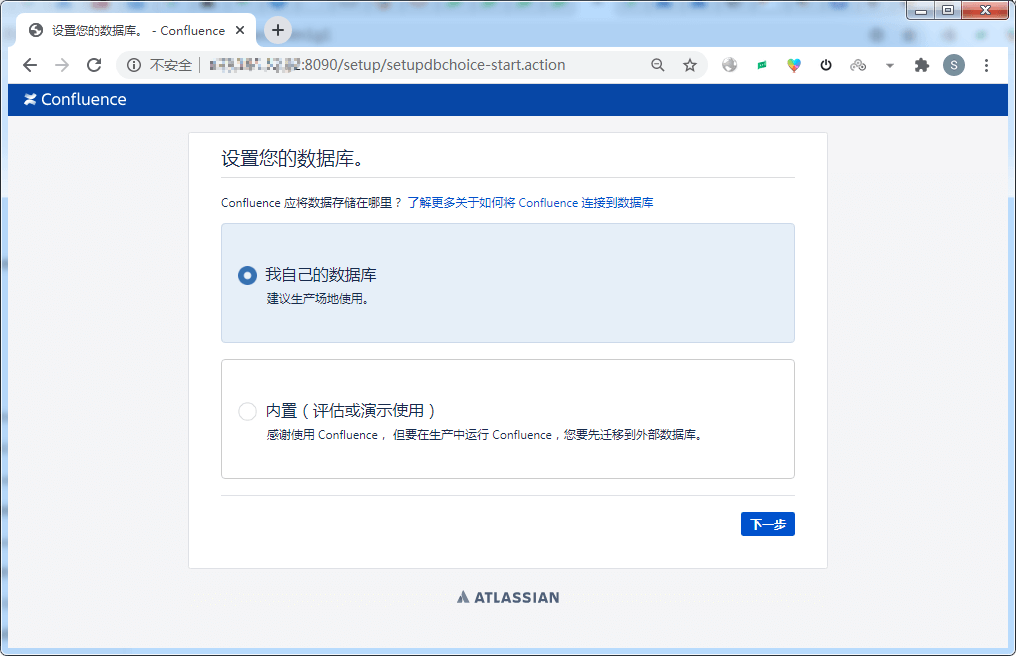Click the Atlassian logo in the footer

tap(508, 597)
